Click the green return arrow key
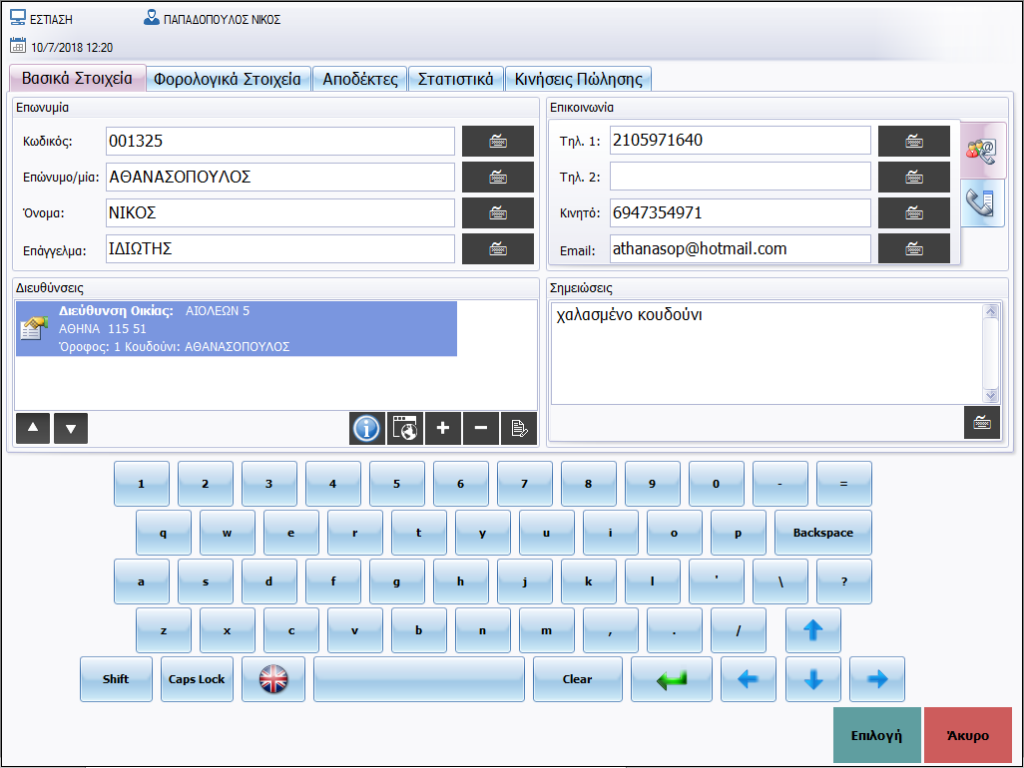Image resolution: width=1024 pixels, height=768 pixels. click(671, 679)
